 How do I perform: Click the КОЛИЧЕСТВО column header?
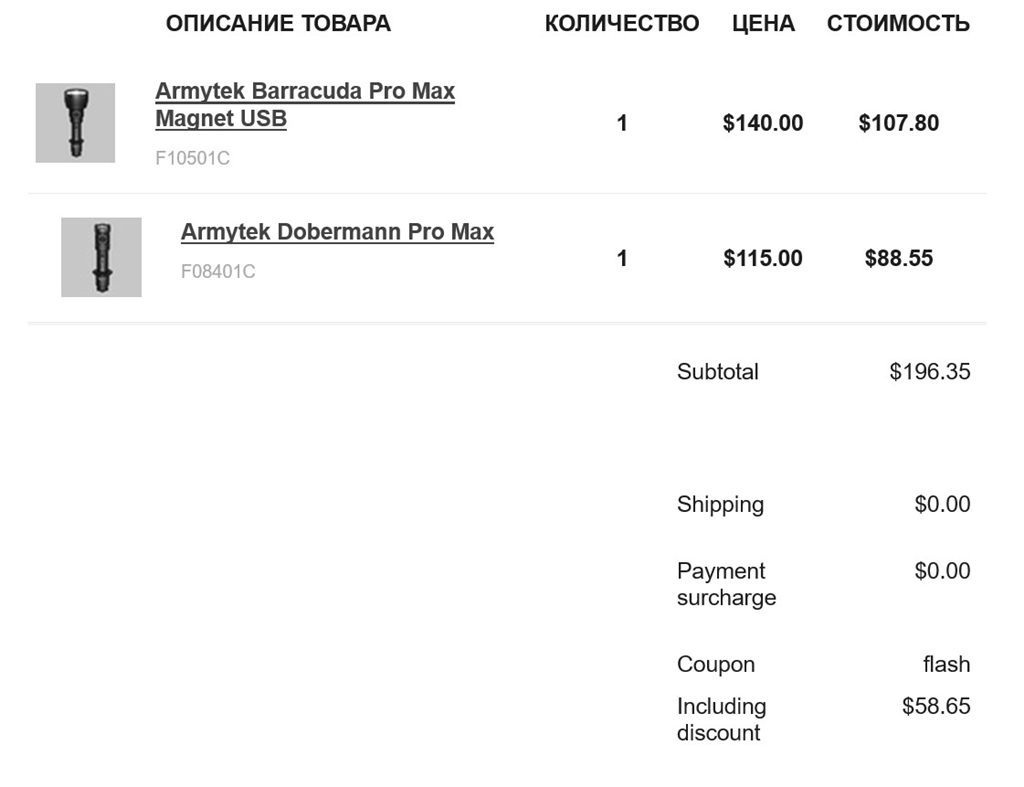(x=621, y=24)
